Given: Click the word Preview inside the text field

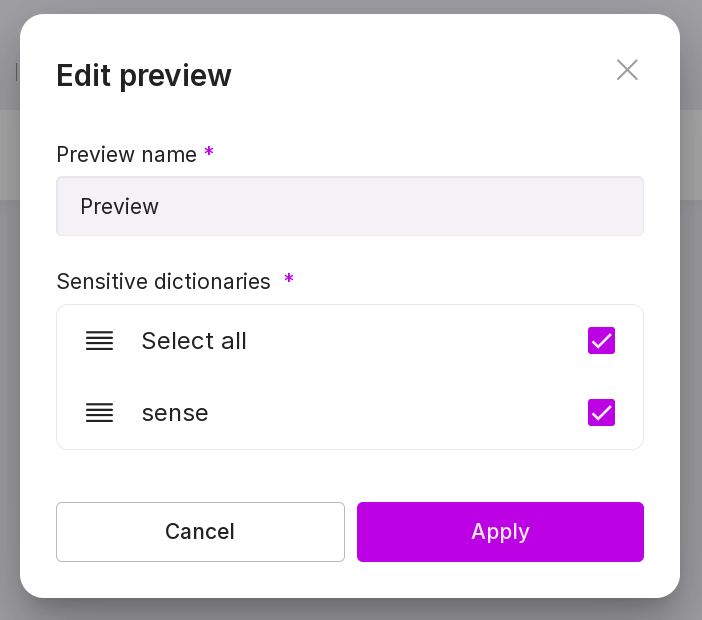Looking at the screenshot, I should 120,207.
